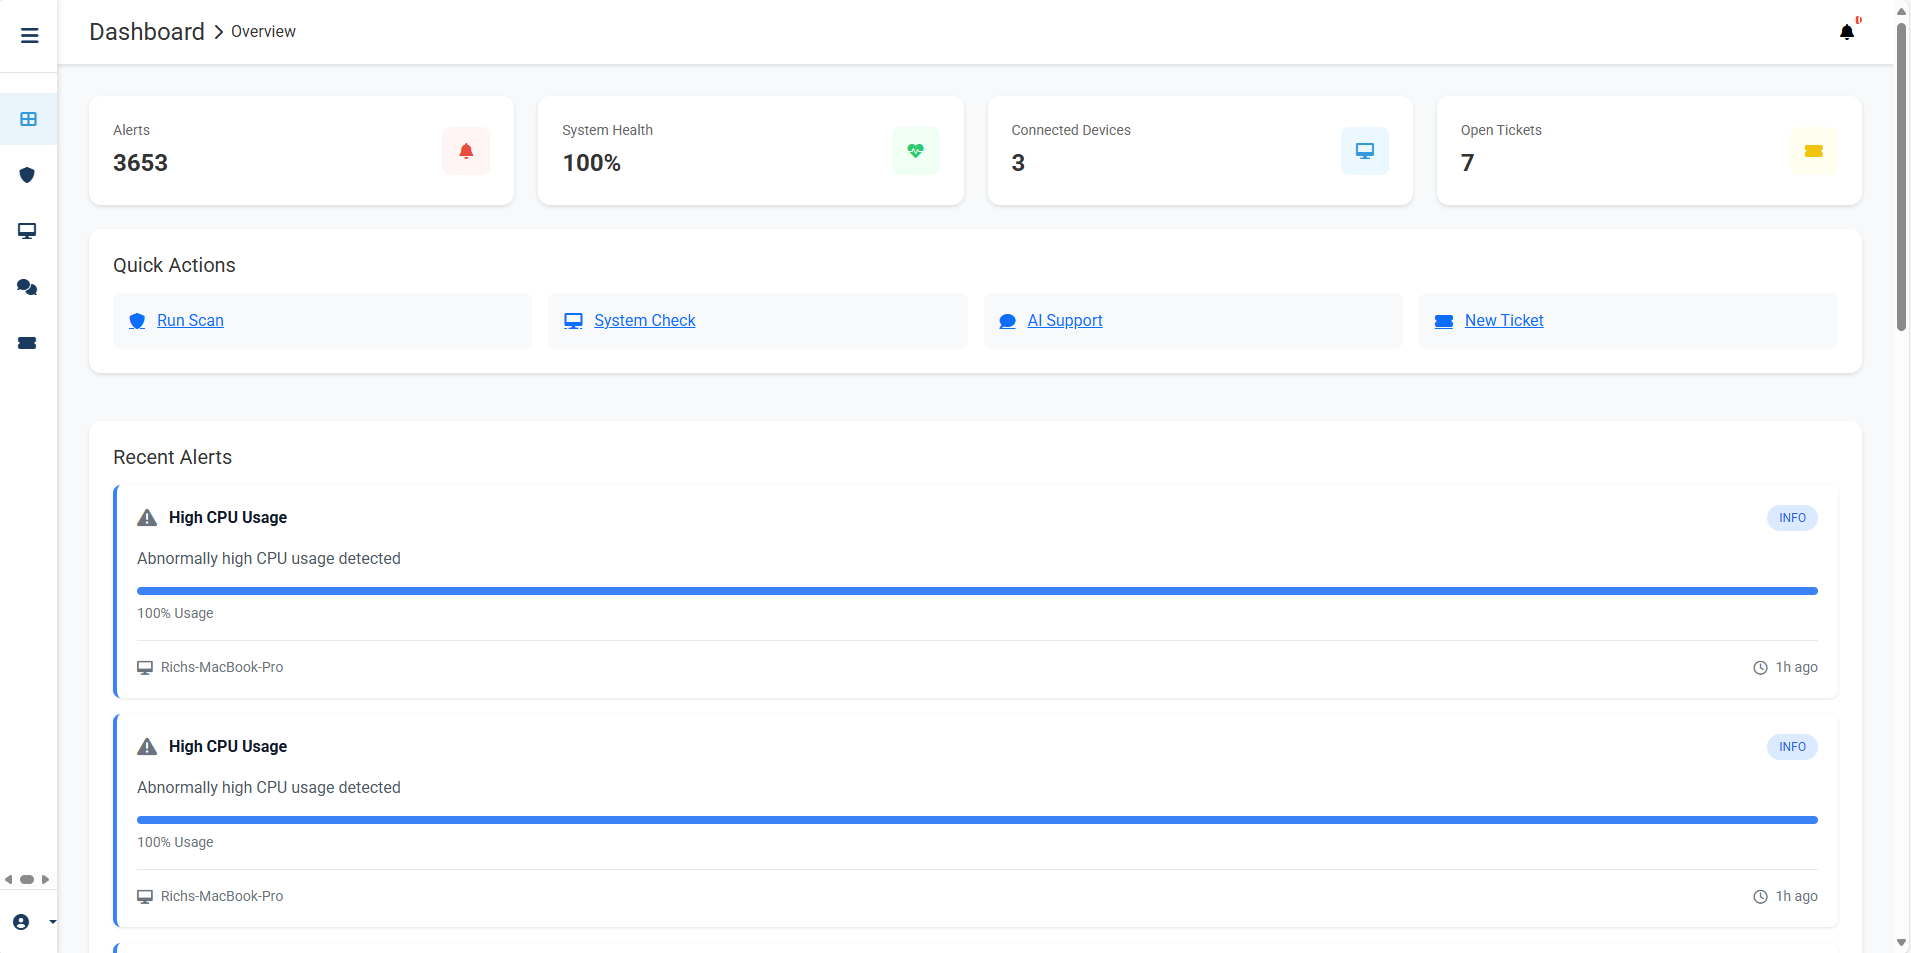Click the monitor icon beside System Check
This screenshot has width=1911, height=953.
573,321
